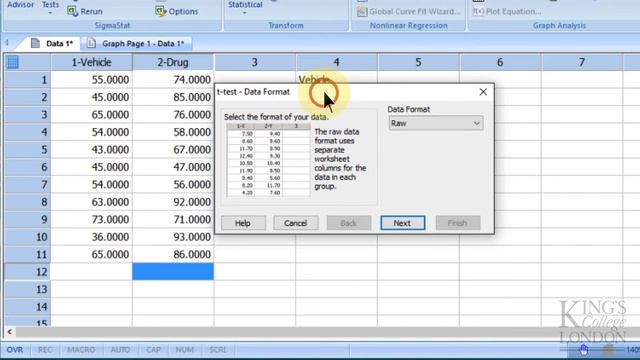Screen dimensions: 640x360
Task: Click the highlighted blue cell in row 12
Action: [x=173, y=272]
